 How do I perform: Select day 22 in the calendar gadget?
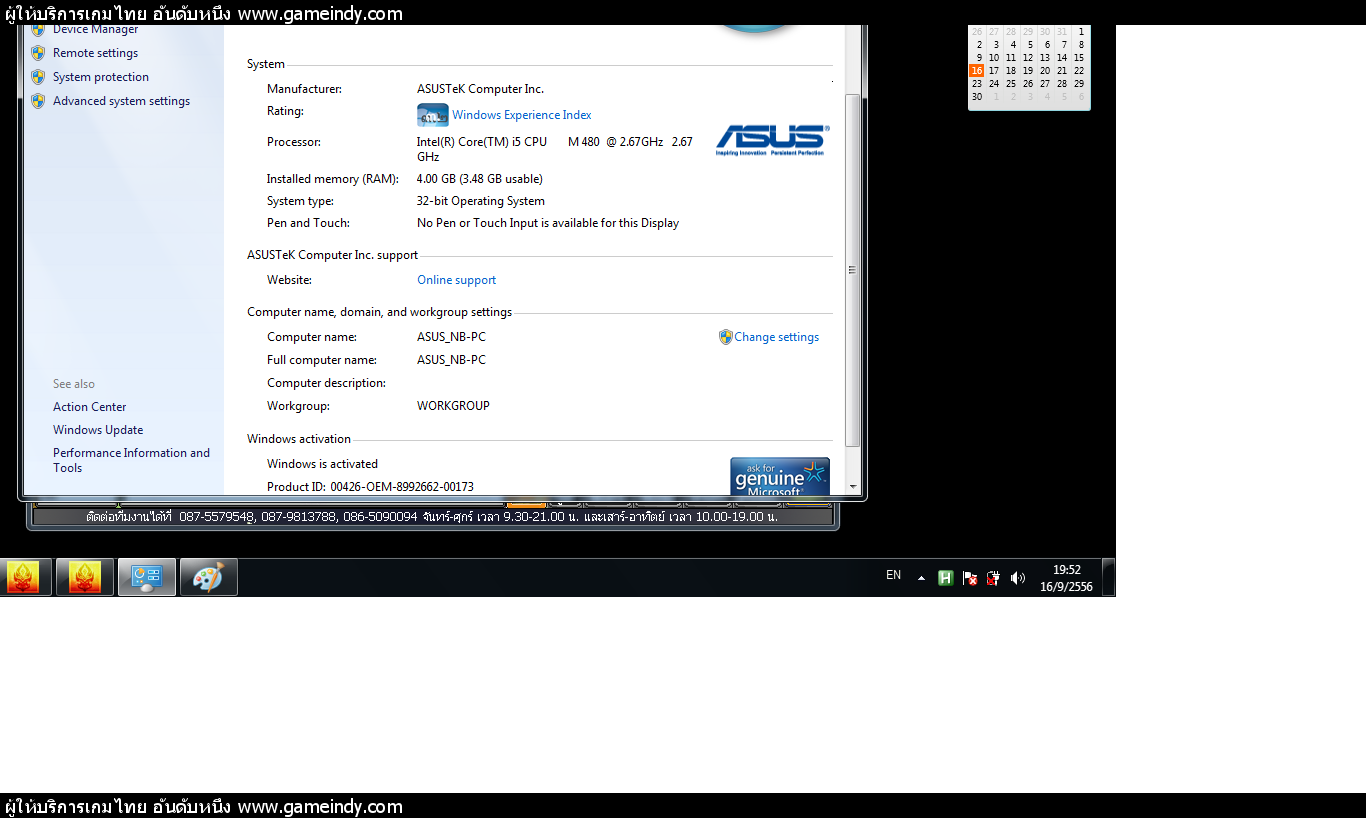click(x=1079, y=71)
